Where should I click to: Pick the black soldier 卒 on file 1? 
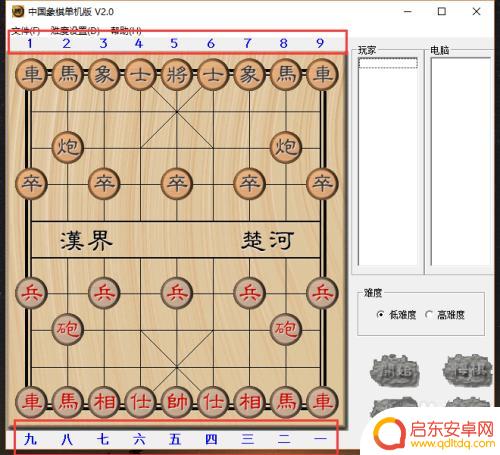pyautogui.click(x=31, y=184)
